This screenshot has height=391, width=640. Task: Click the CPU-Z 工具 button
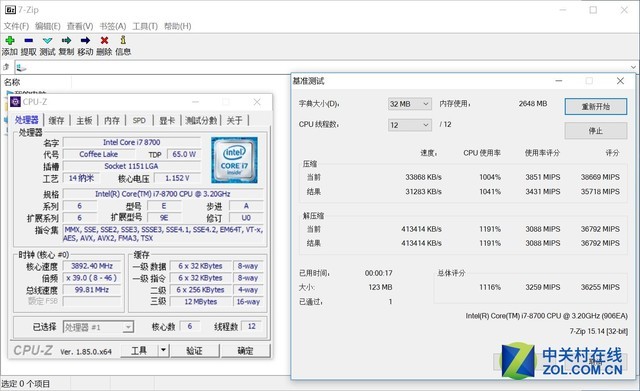[x=139, y=350]
